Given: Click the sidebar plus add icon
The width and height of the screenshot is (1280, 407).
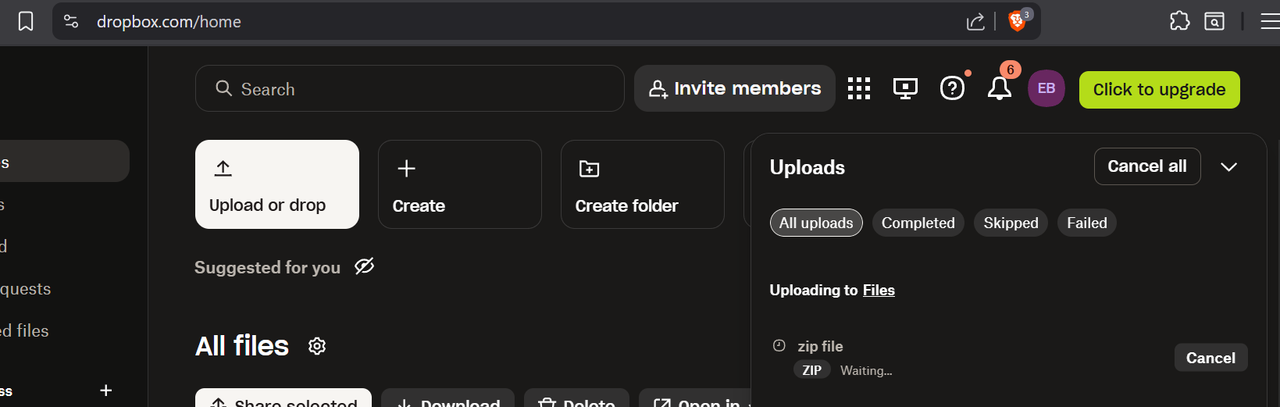Looking at the screenshot, I should coord(106,390).
